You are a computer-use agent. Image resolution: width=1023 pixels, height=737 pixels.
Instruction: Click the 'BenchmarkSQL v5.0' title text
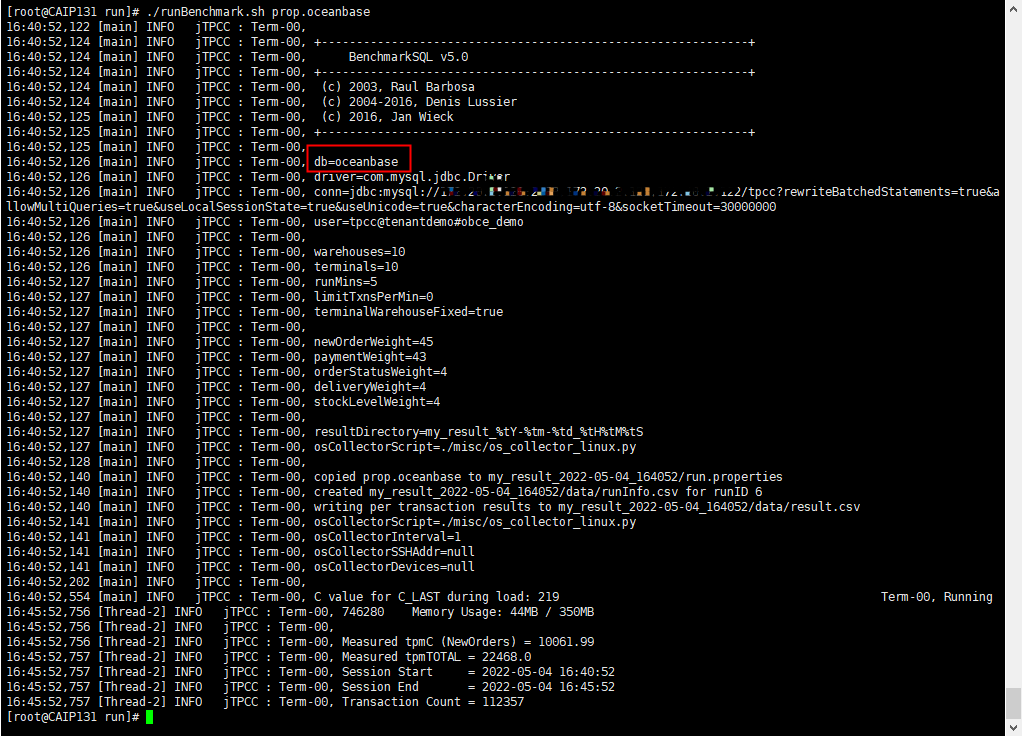click(x=408, y=57)
